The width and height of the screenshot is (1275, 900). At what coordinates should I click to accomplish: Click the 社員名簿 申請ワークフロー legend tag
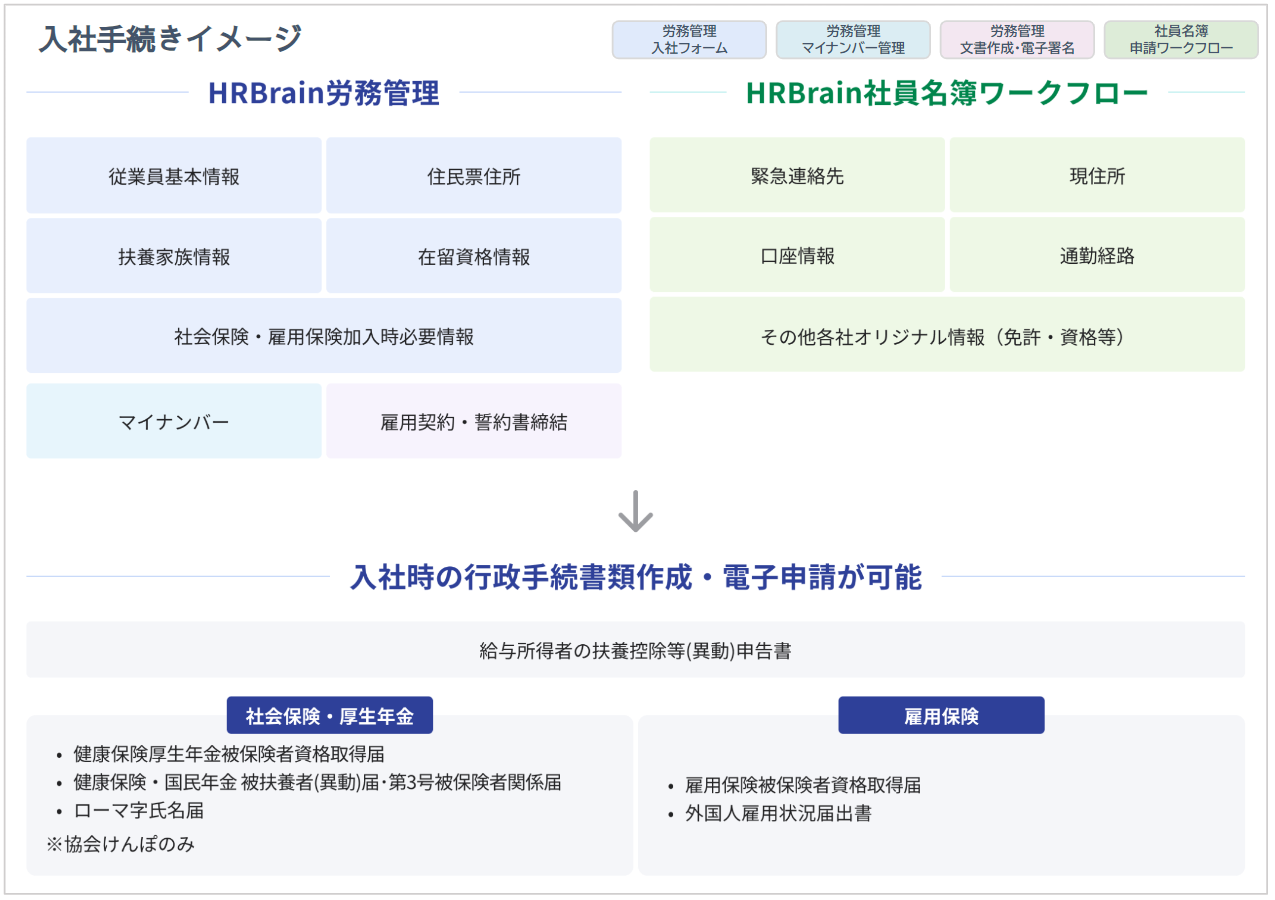click(x=1181, y=40)
